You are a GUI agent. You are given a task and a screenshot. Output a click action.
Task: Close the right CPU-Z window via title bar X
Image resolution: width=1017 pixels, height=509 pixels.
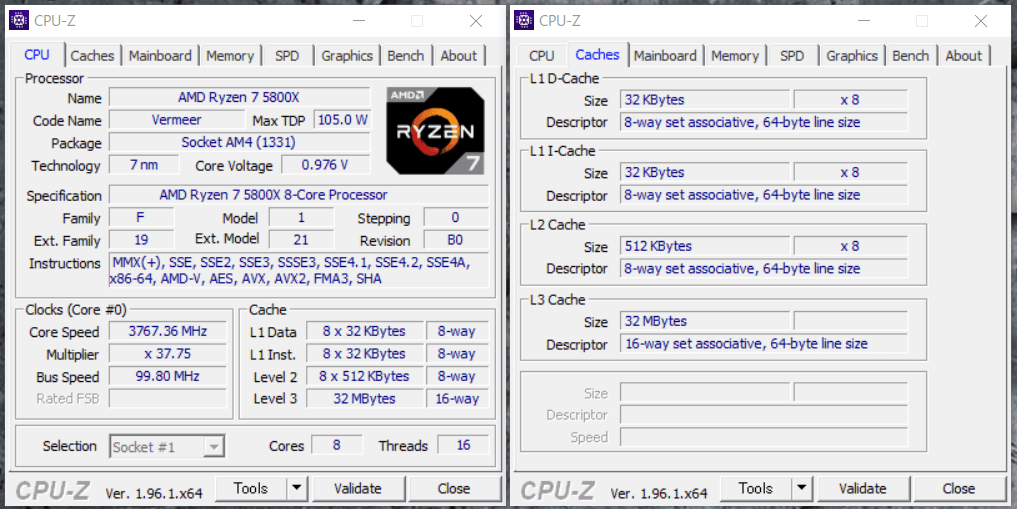981,21
